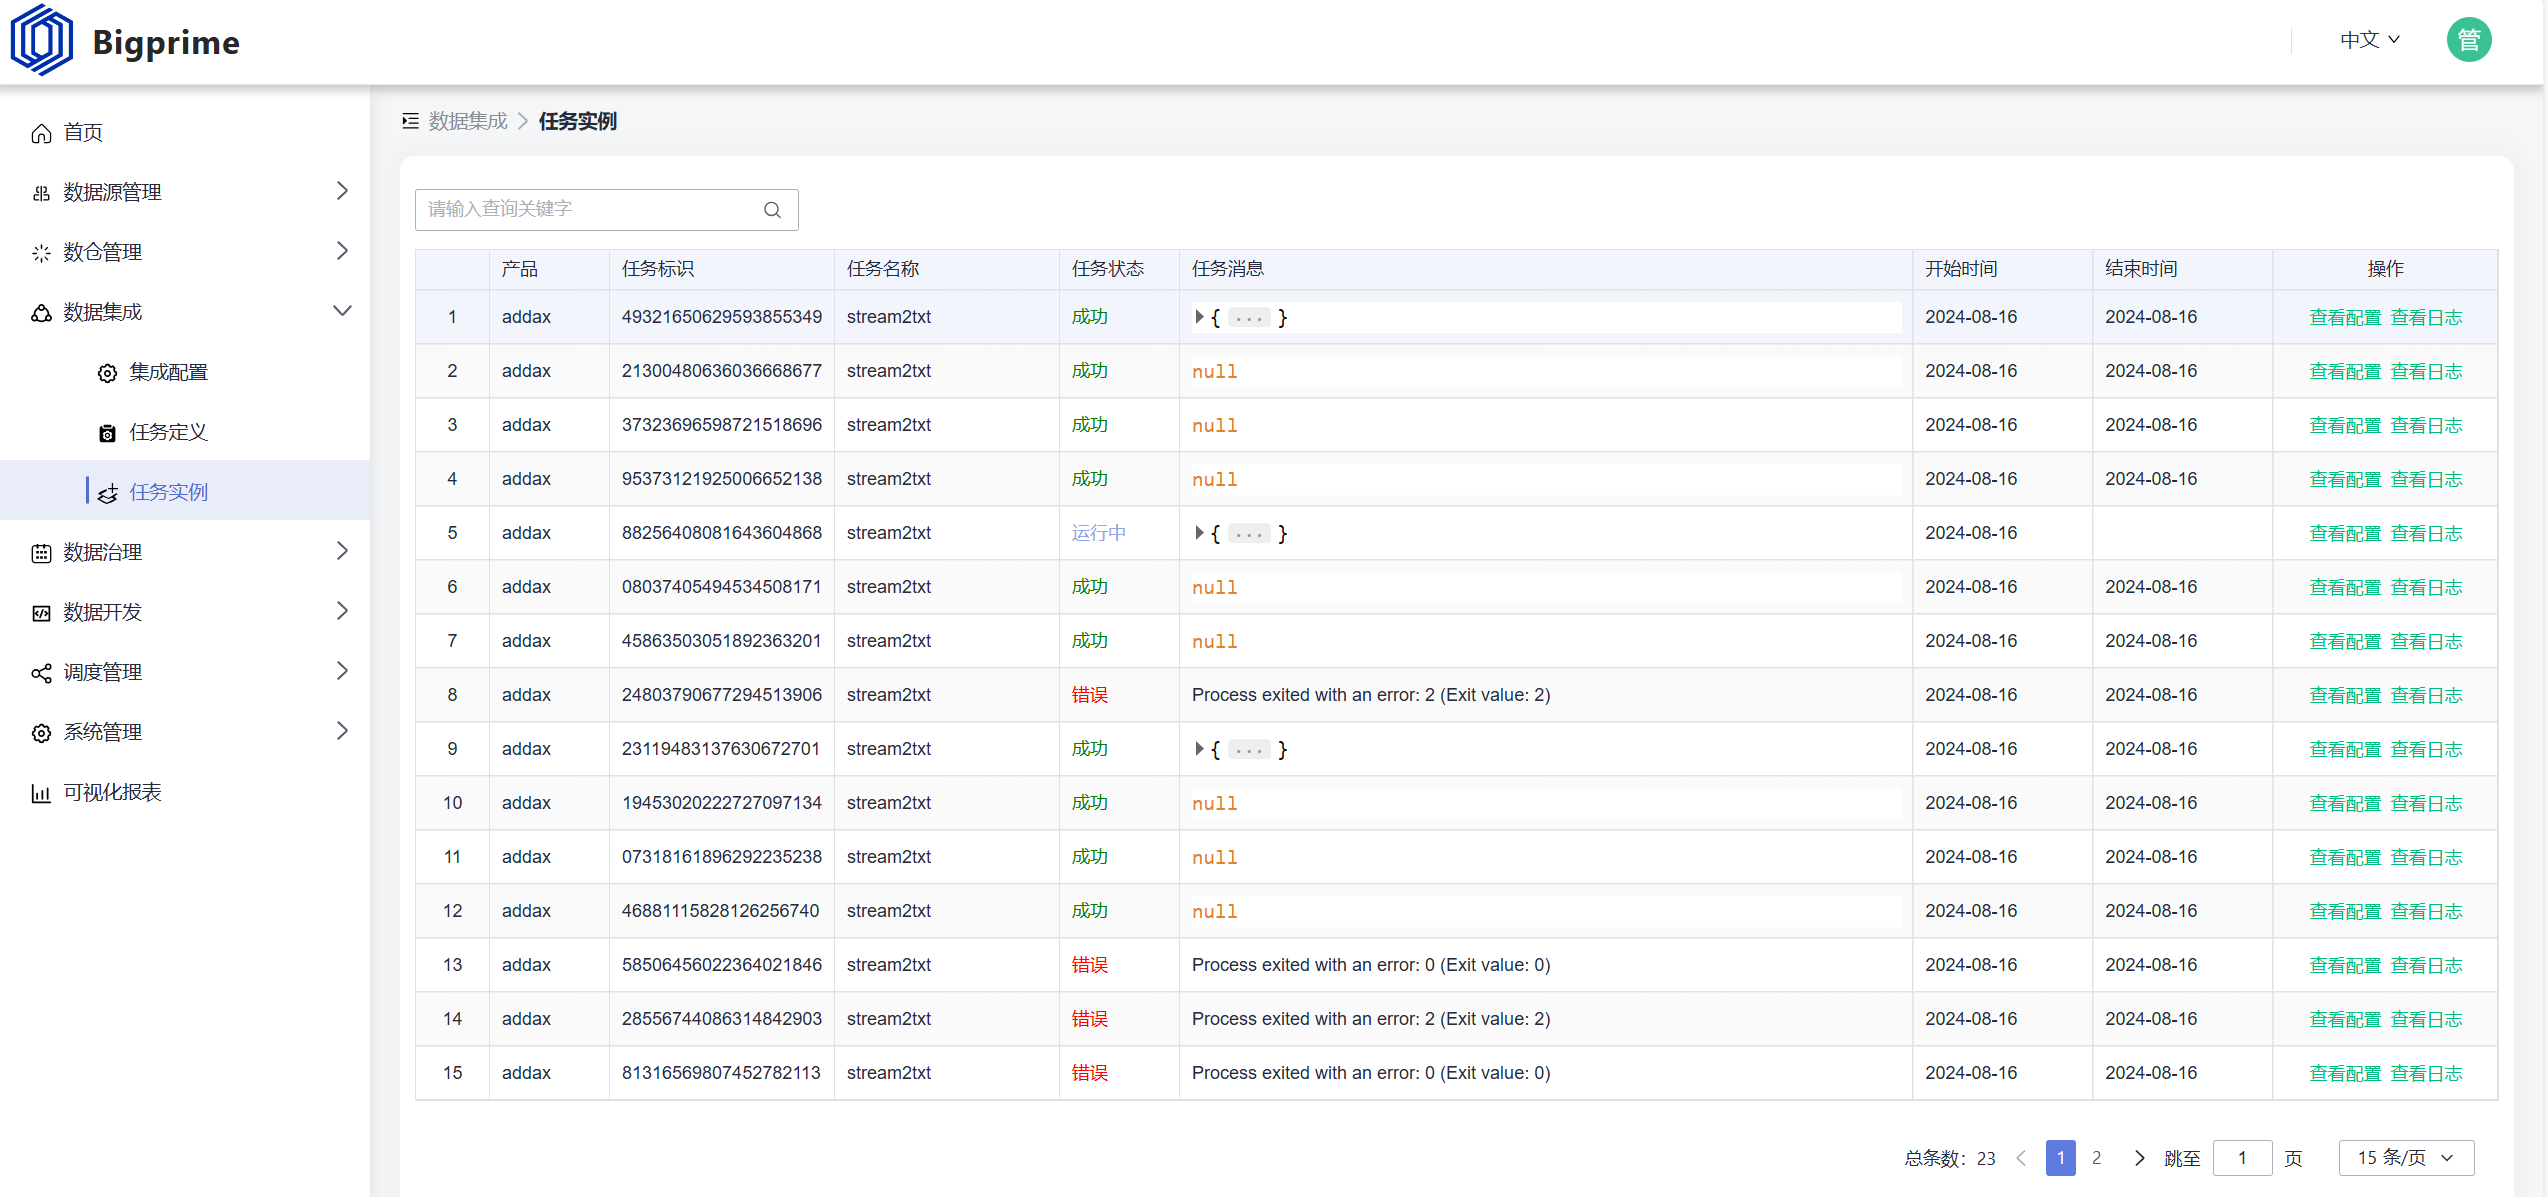Click task ID 23119483137630672701
The image size is (2548, 1197).
pyautogui.click(x=721, y=749)
